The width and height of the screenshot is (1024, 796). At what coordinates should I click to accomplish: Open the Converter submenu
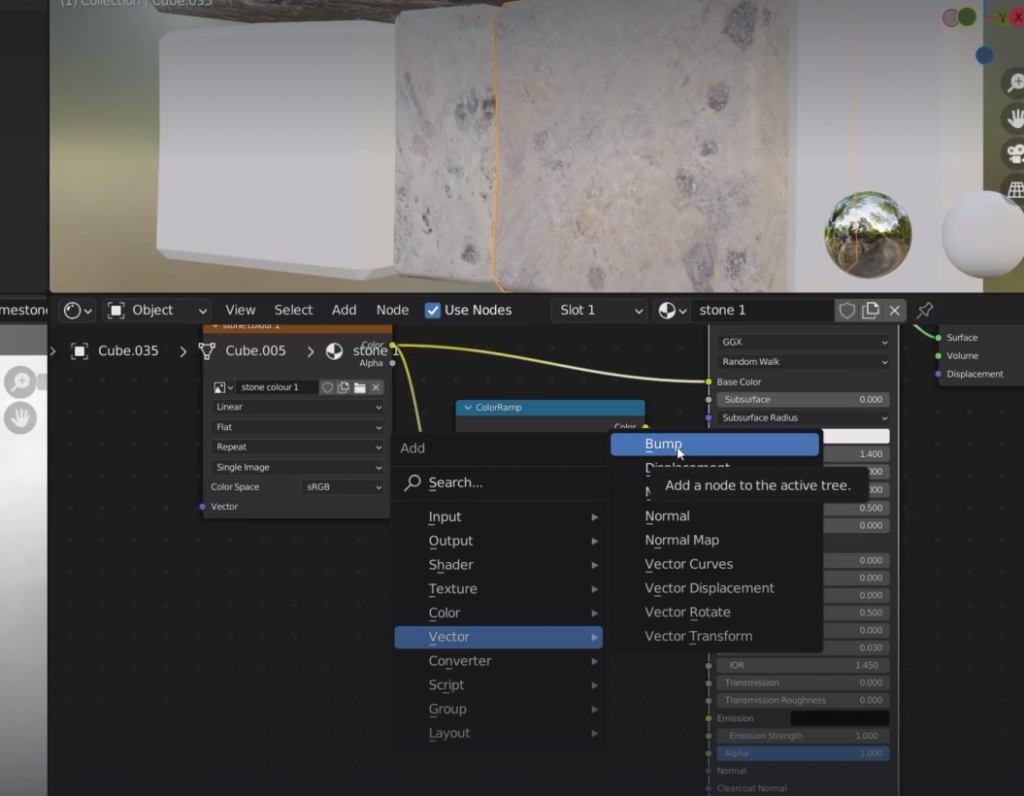(x=498, y=661)
